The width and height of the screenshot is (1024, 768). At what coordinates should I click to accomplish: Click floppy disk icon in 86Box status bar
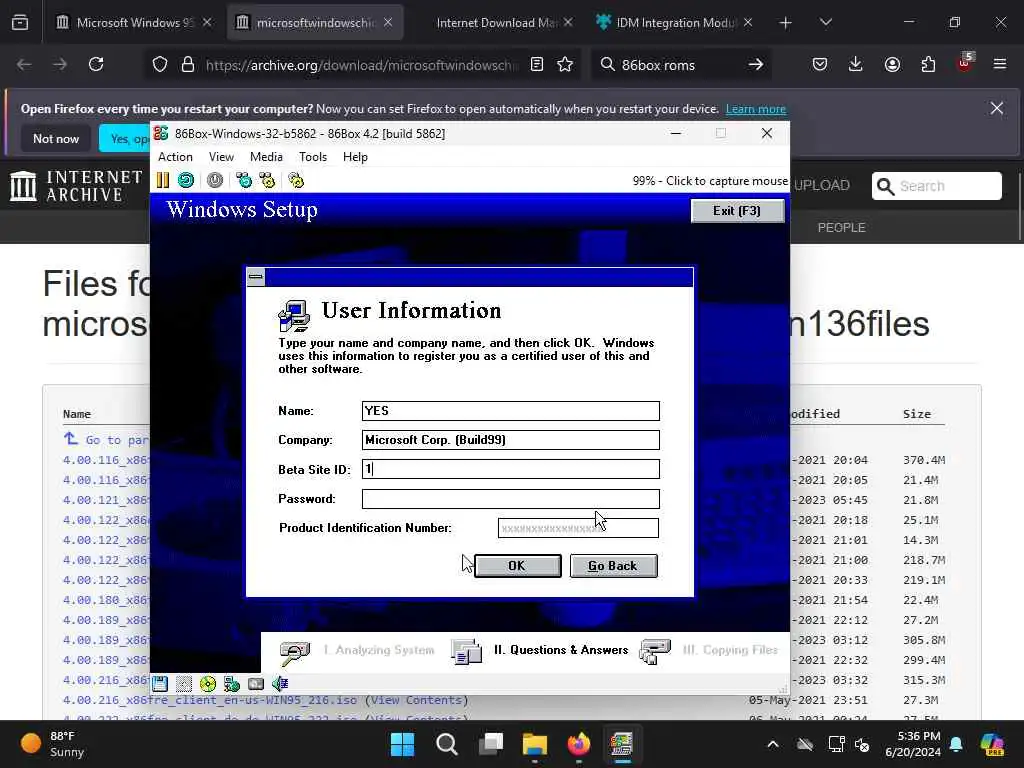pyautogui.click(x=160, y=684)
